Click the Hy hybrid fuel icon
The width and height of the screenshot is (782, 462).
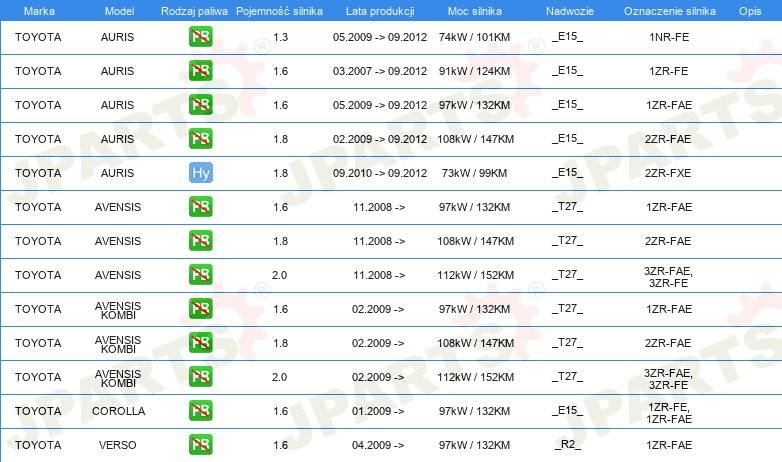pos(200,173)
